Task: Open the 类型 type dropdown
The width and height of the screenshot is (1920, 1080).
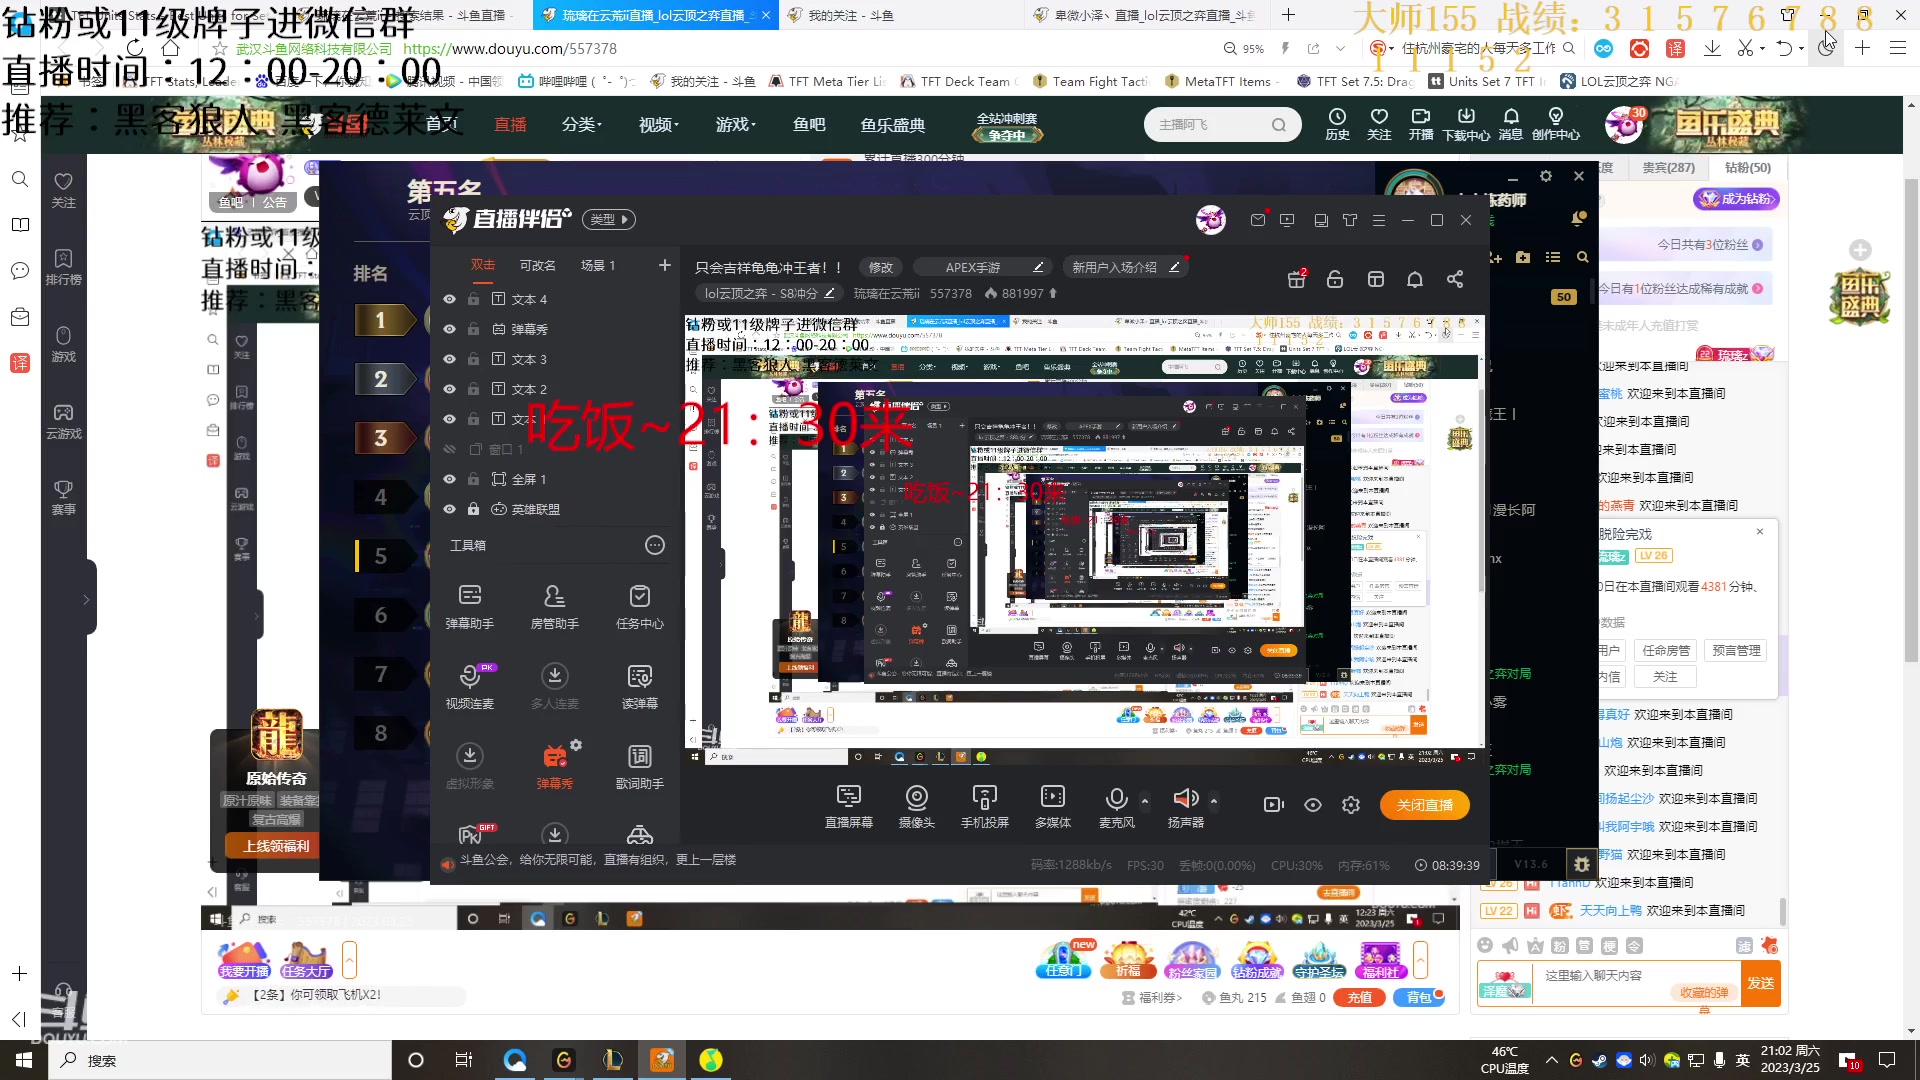Action: [x=609, y=220]
